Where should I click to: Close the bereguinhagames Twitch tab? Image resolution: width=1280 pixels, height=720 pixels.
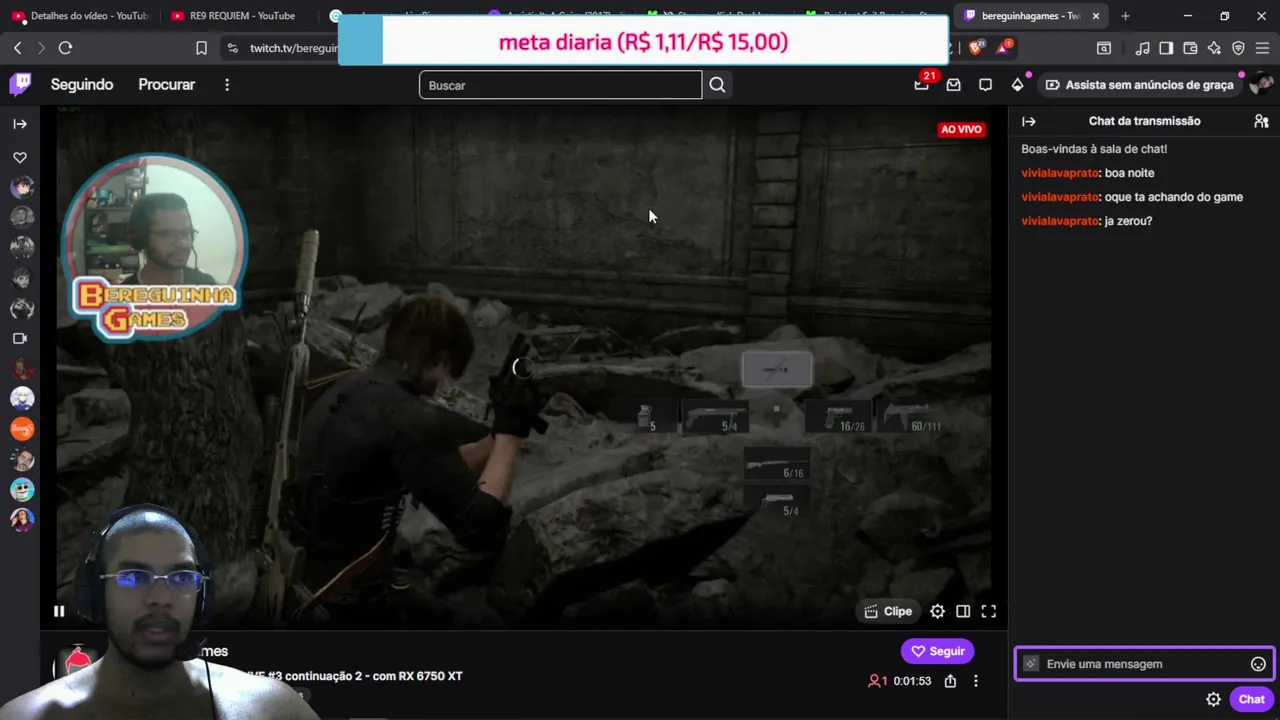coord(1096,16)
